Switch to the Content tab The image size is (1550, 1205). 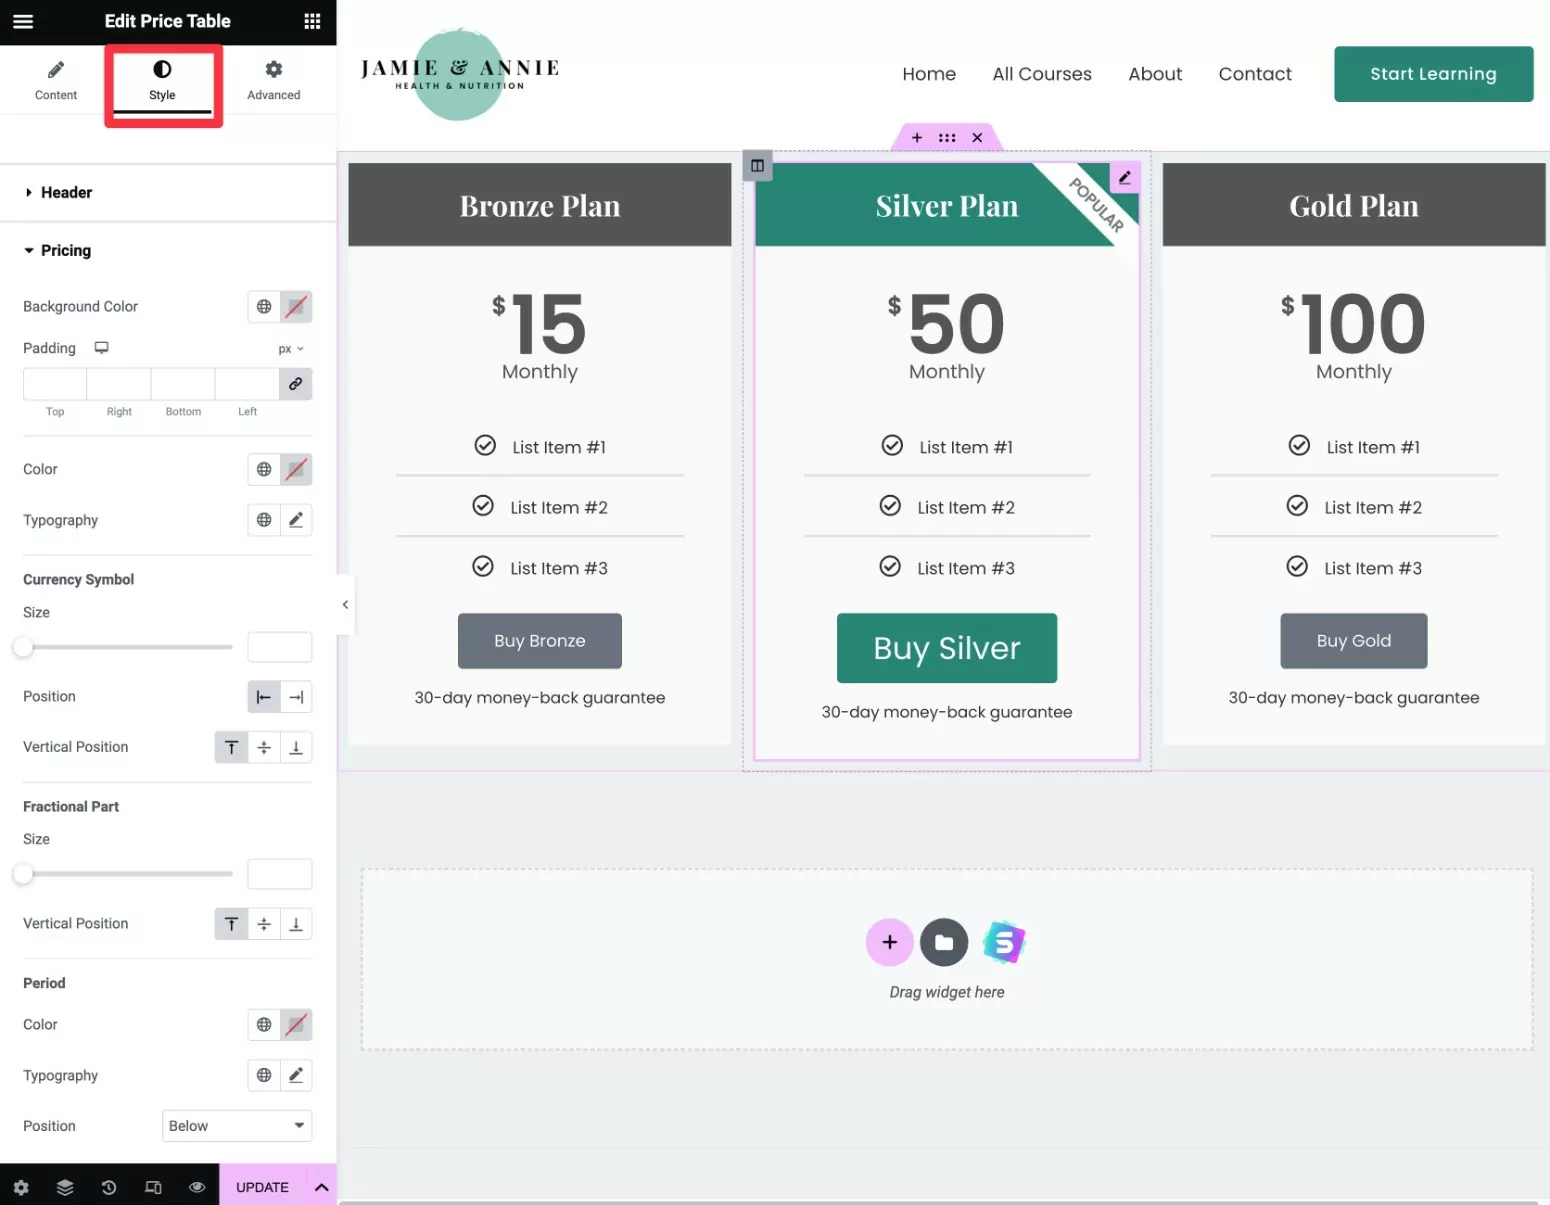[56, 80]
